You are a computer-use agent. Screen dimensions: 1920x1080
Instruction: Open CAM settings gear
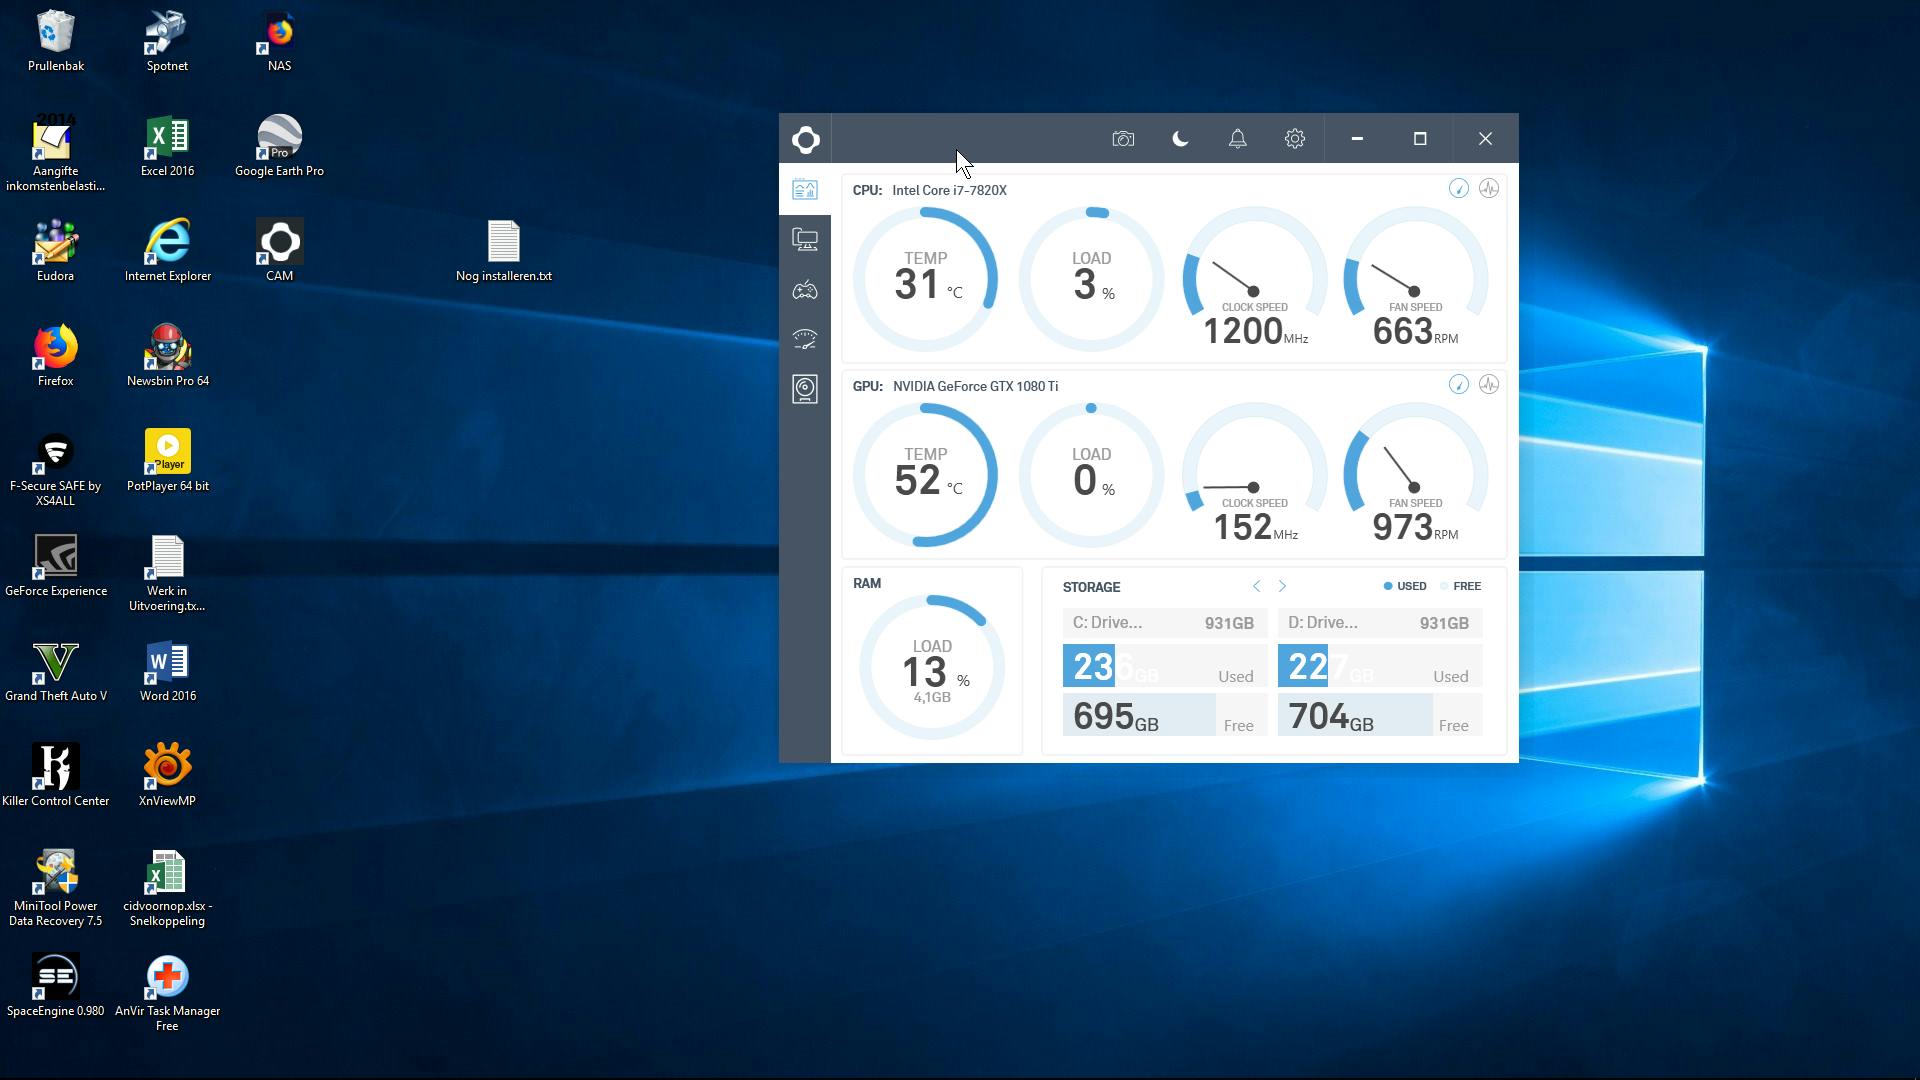[x=1294, y=139]
